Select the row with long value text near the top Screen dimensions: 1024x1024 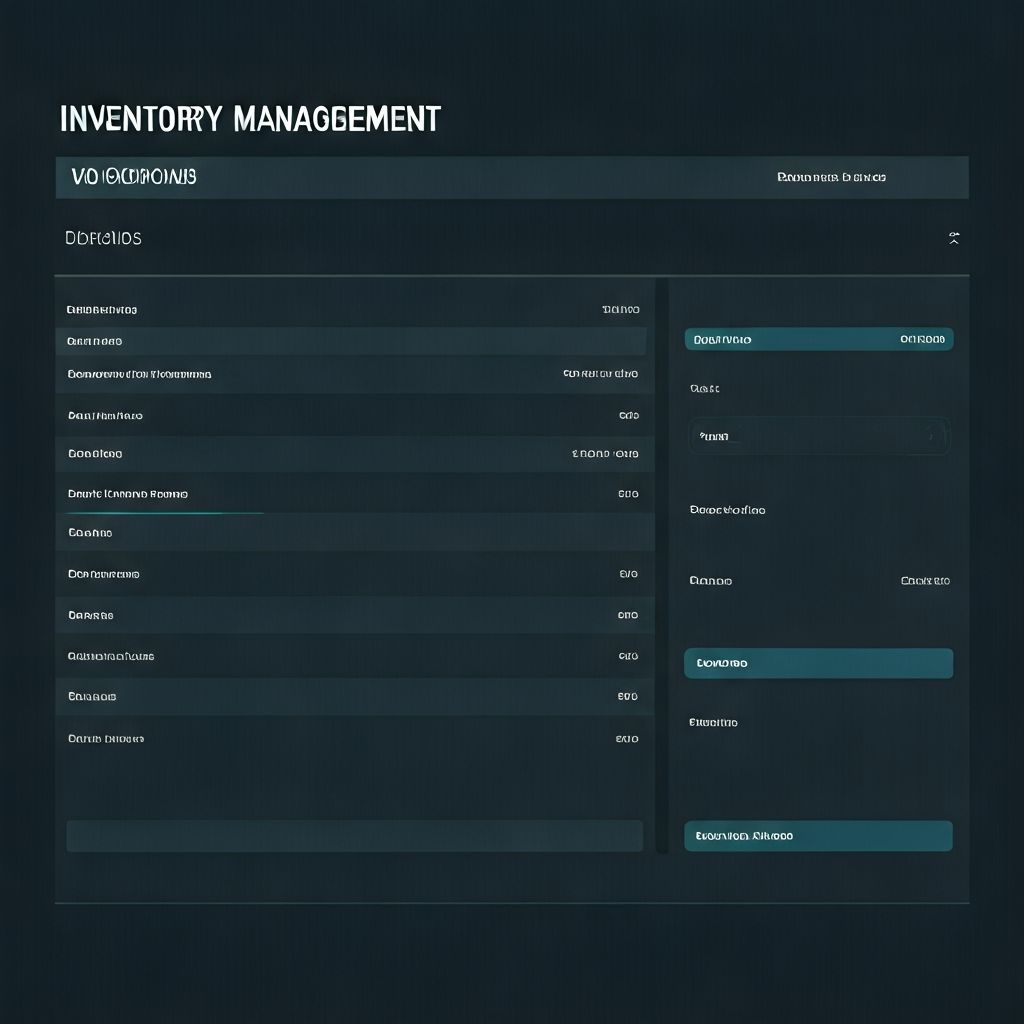click(354, 373)
